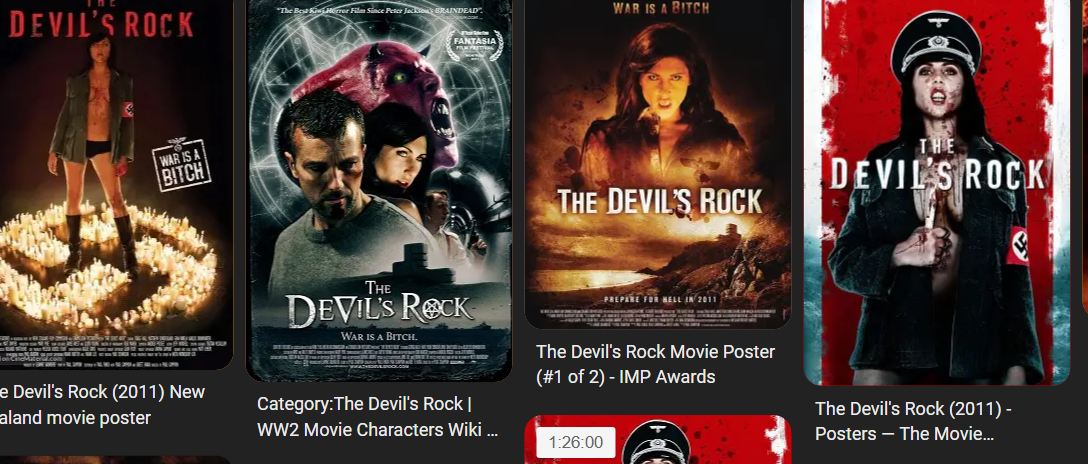Open the red demon Devil's Rock poster
1088x464 pixels.
(379, 190)
